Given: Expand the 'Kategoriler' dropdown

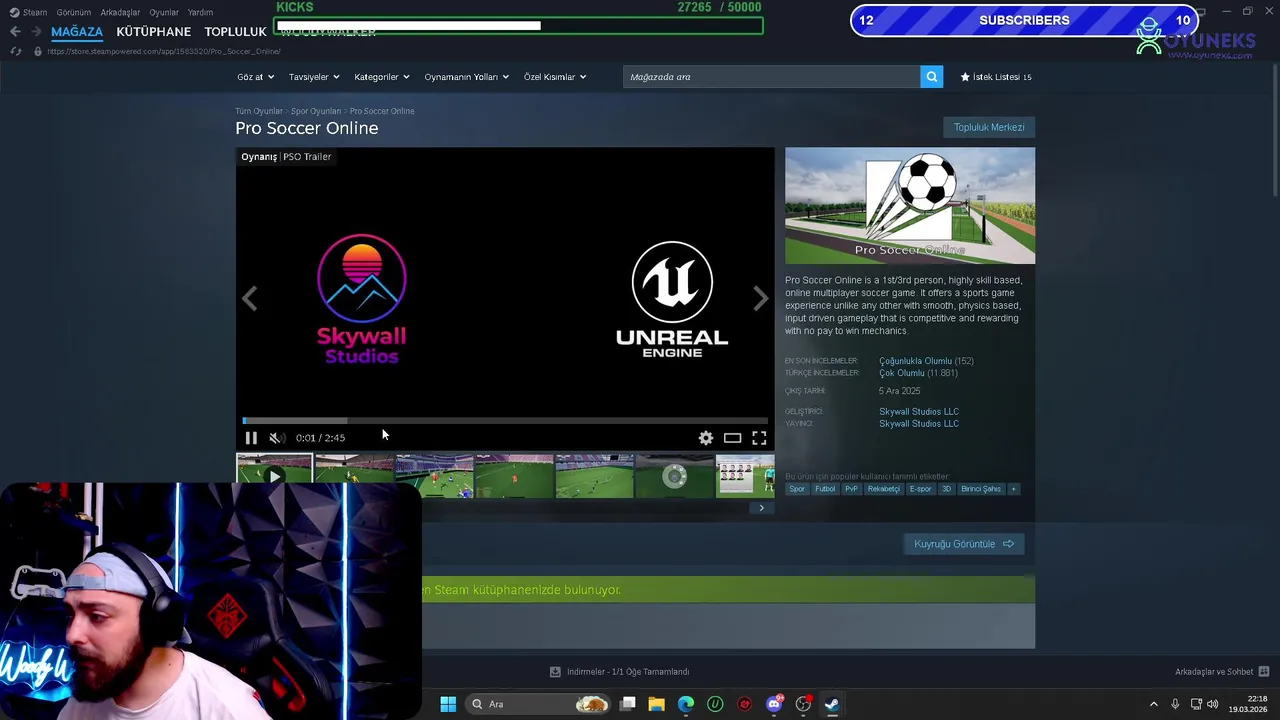Looking at the screenshot, I should click(382, 77).
